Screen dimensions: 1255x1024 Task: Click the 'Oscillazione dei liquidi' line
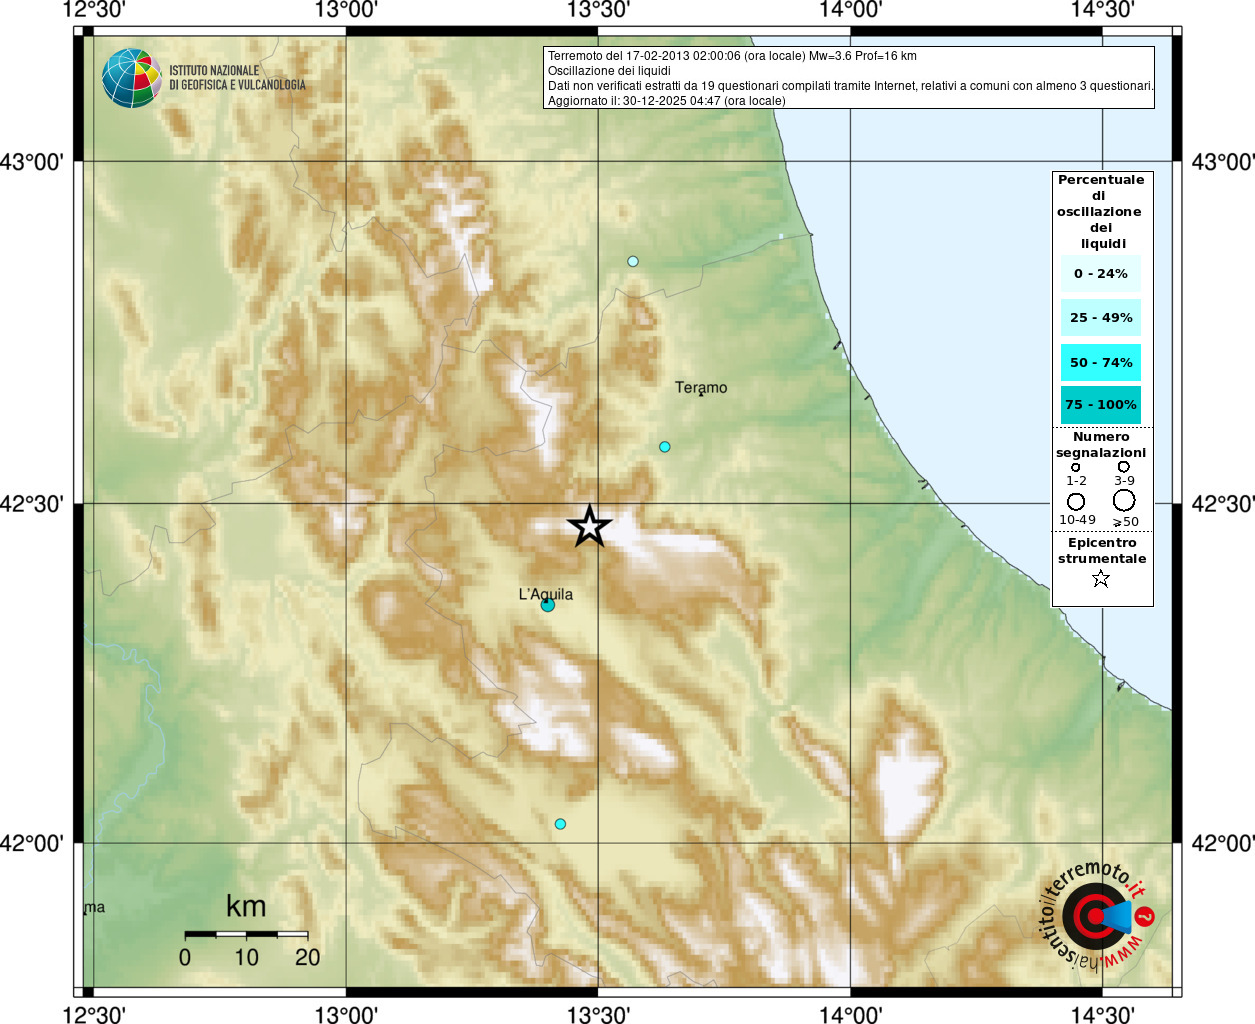[x=609, y=71]
